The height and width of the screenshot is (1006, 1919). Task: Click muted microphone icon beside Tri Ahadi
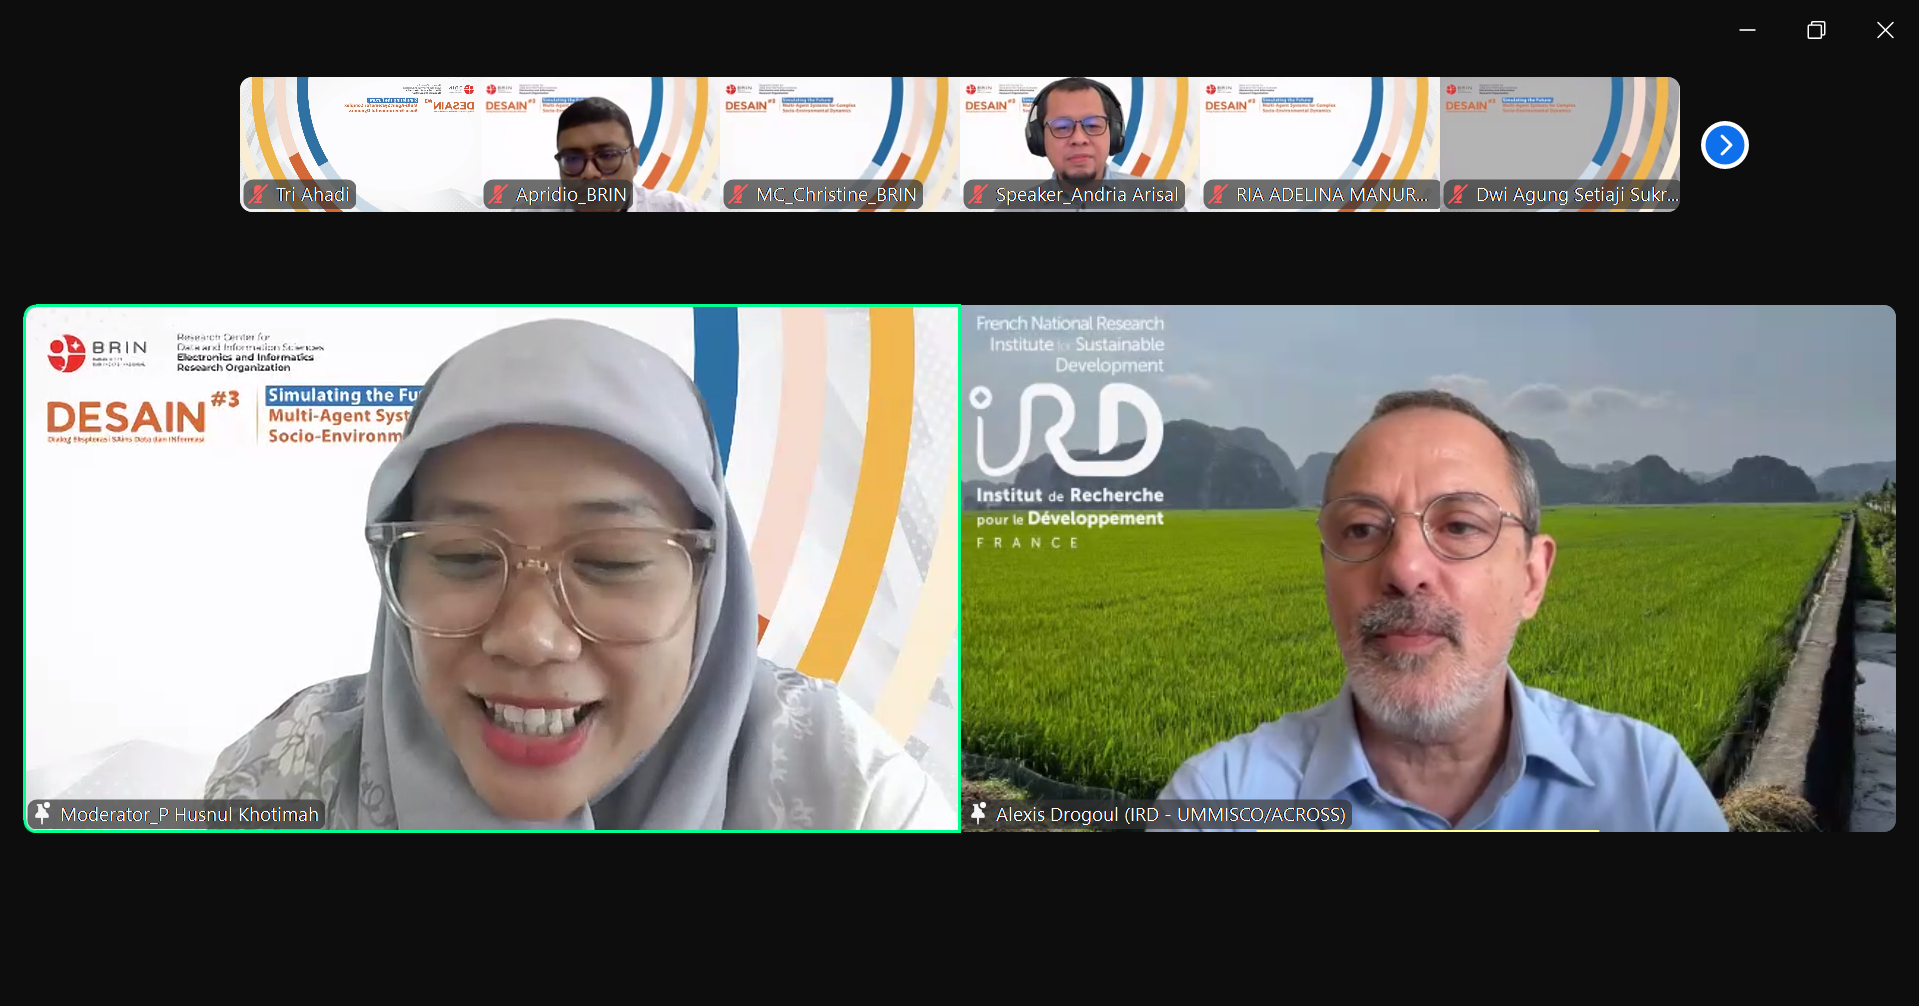coord(259,194)
